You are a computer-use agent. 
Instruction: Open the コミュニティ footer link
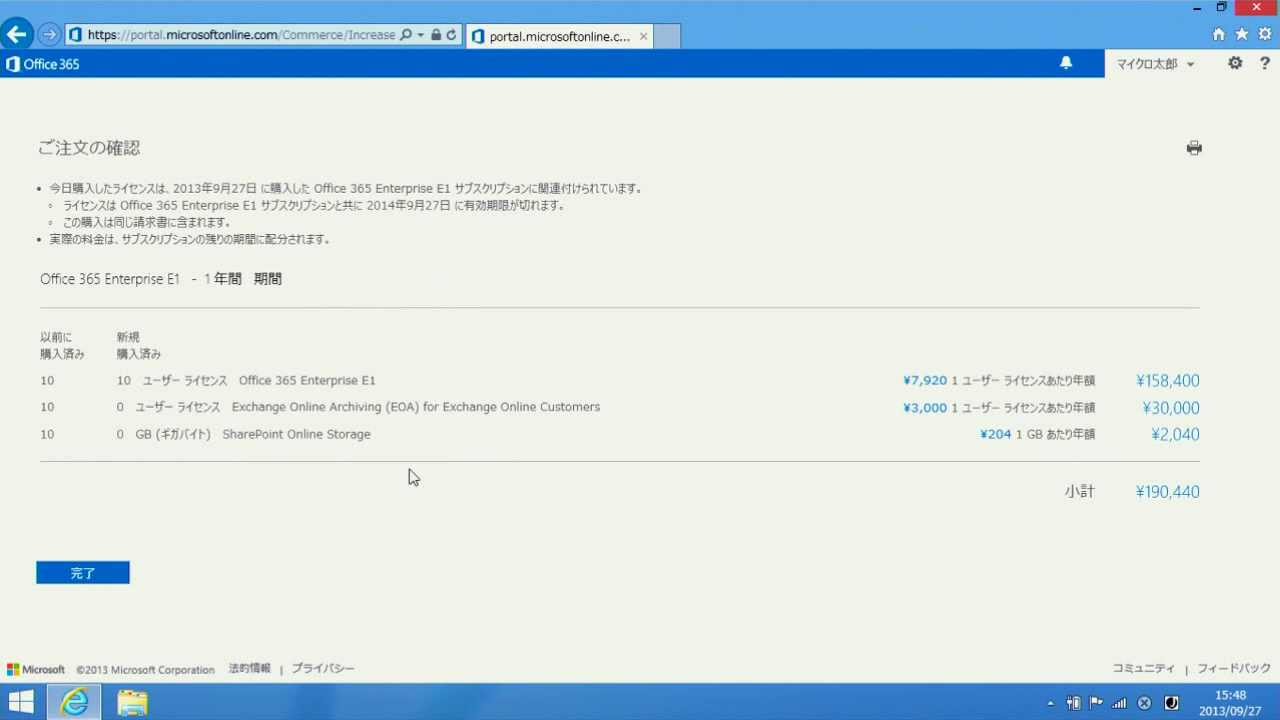[1144, 669]
